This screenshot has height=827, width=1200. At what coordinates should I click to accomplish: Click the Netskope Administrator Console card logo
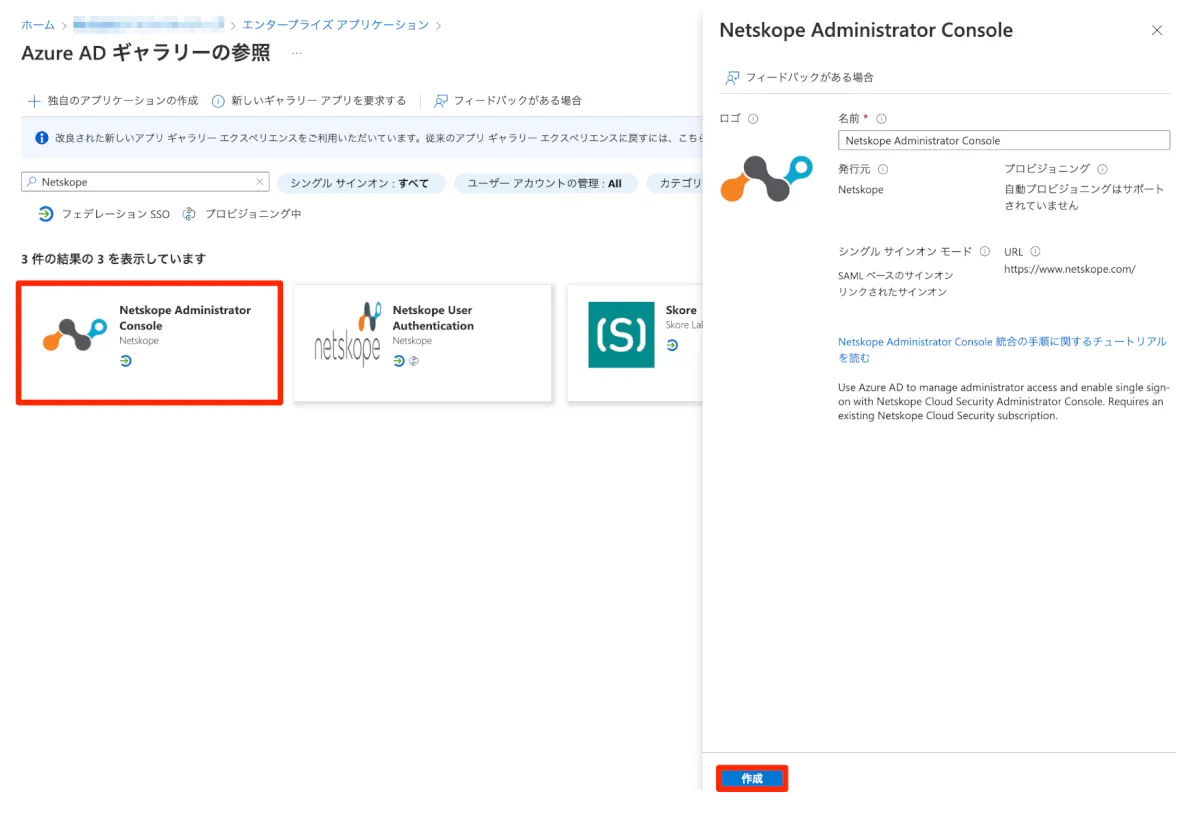point(75,335)
